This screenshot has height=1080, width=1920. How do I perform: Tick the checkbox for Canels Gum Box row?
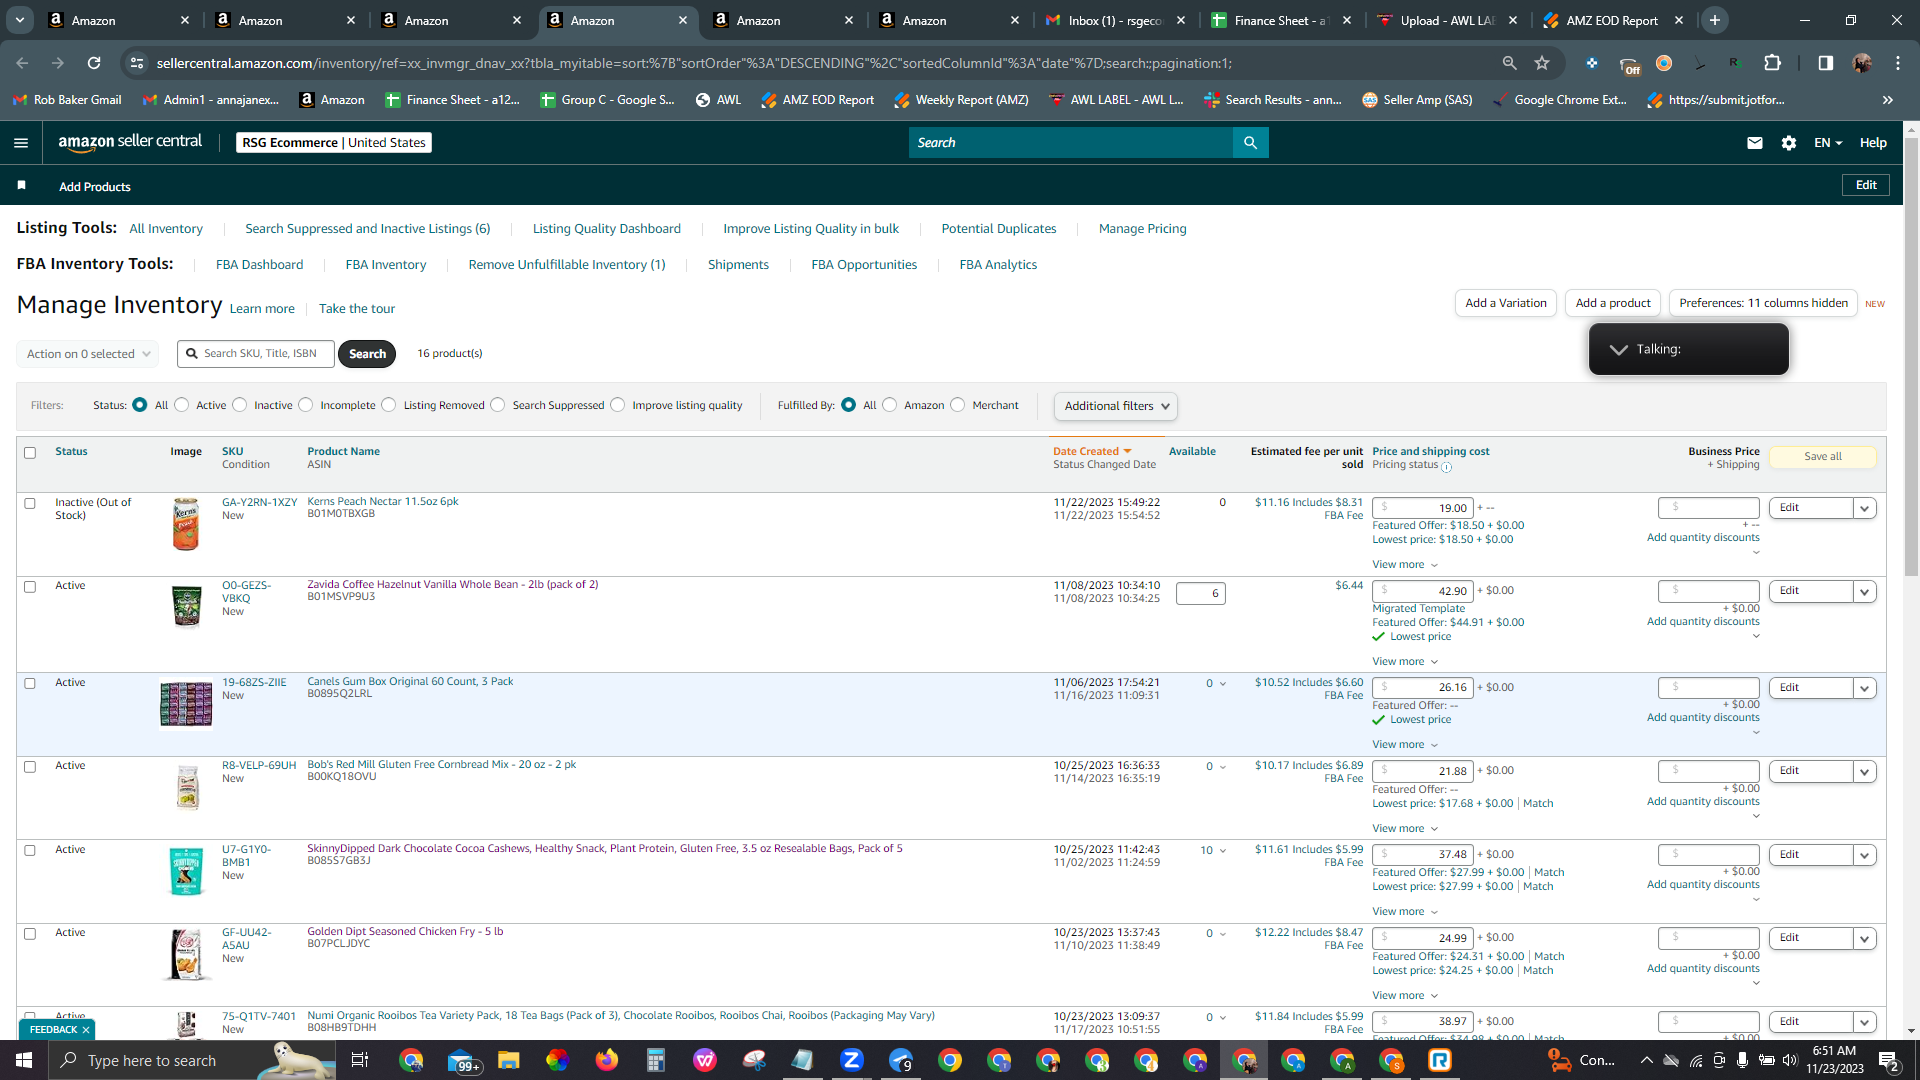(x=30, y=684)
